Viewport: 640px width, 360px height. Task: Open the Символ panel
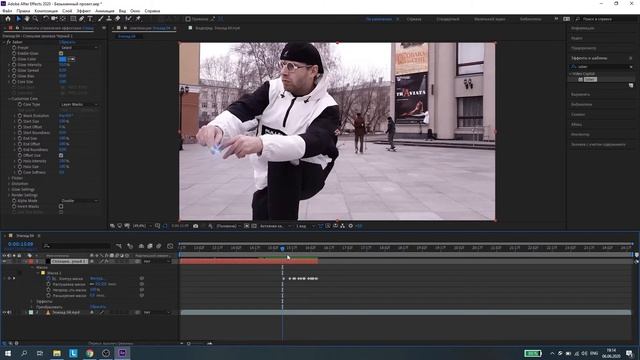coord(578,114)
